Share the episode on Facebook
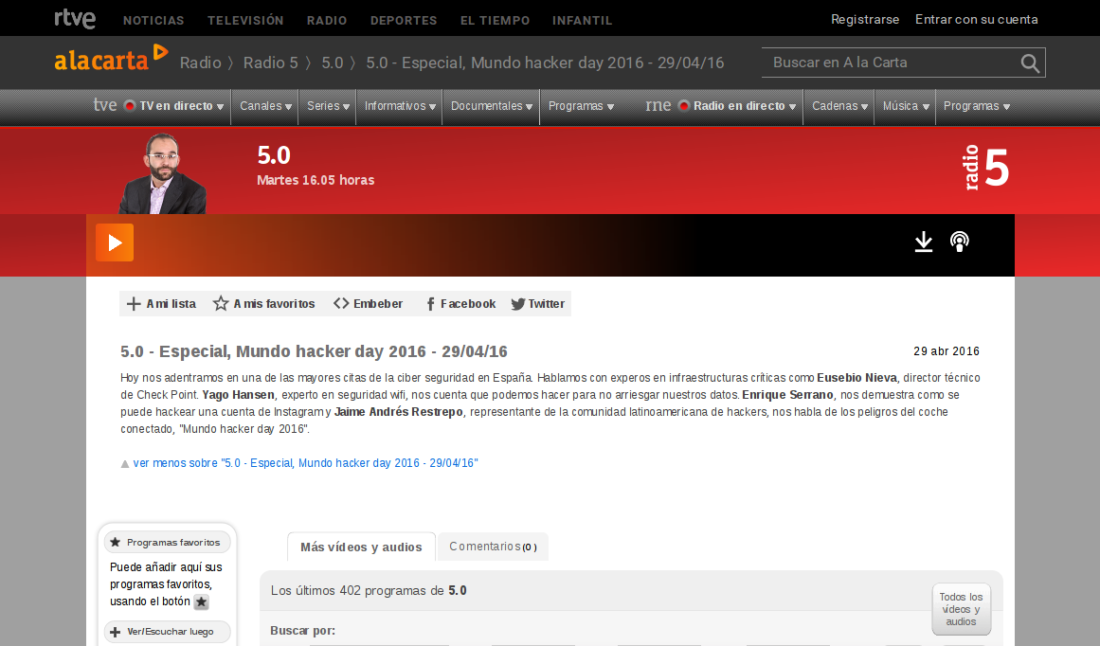The height and width of the screenshot is (646, 1100). coord(460,304)
